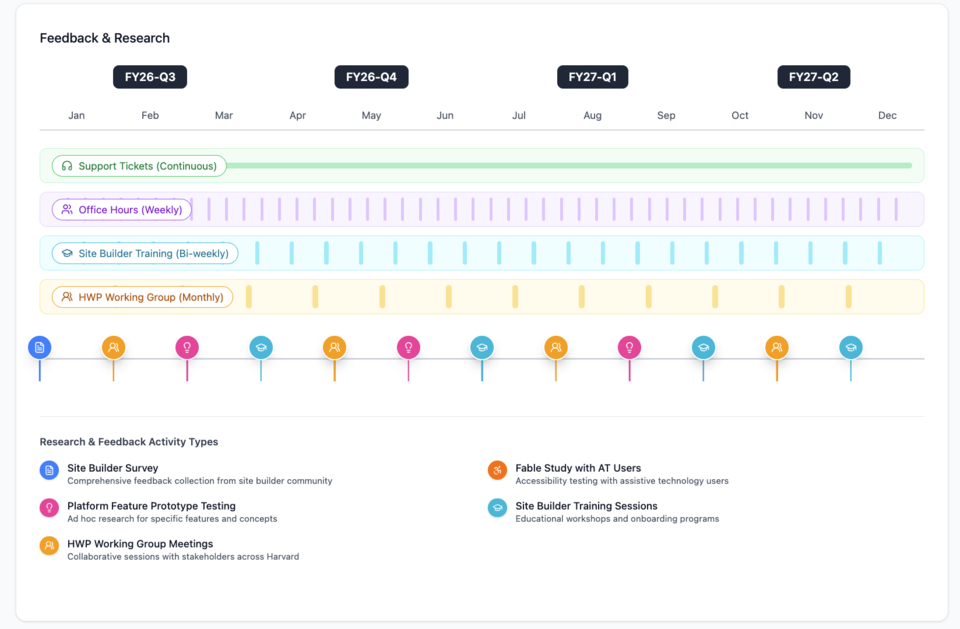
Task: Click the Nov month label
Action: click(814, 115)
